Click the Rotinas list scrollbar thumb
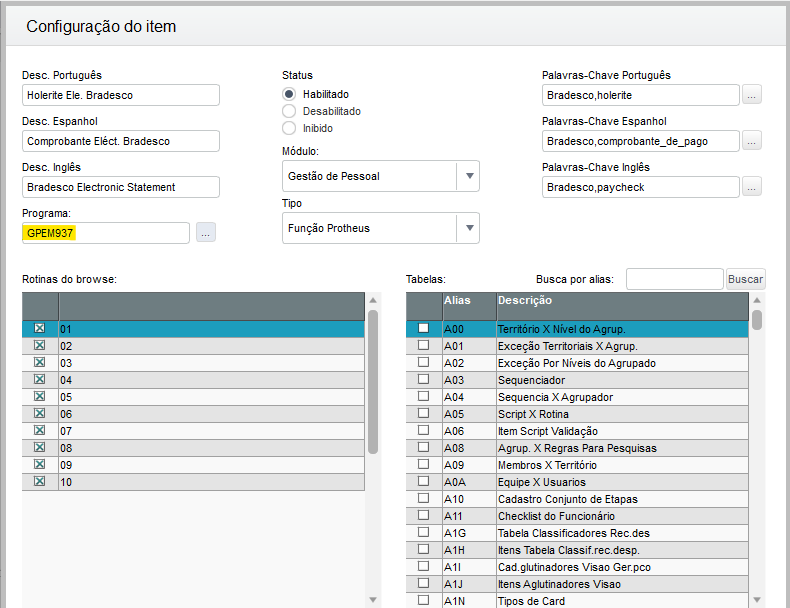The height and width of the screenshot is (608, 790). point(373,382)
